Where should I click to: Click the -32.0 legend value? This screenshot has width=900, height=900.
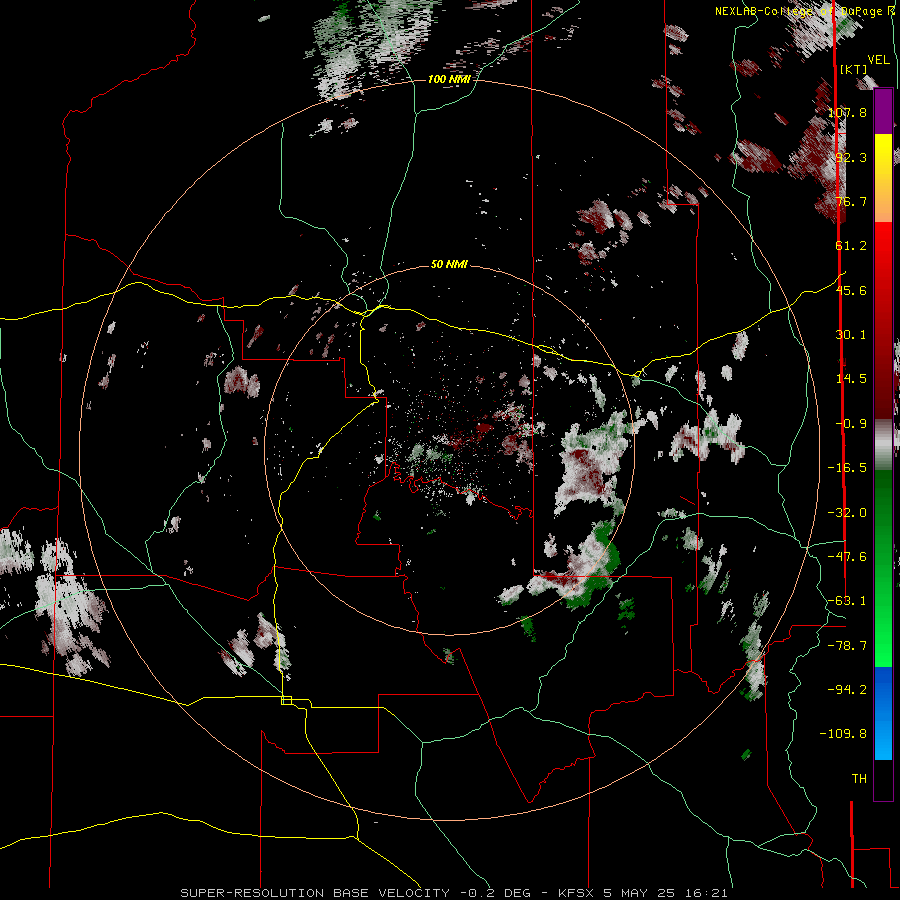point(847,513)
